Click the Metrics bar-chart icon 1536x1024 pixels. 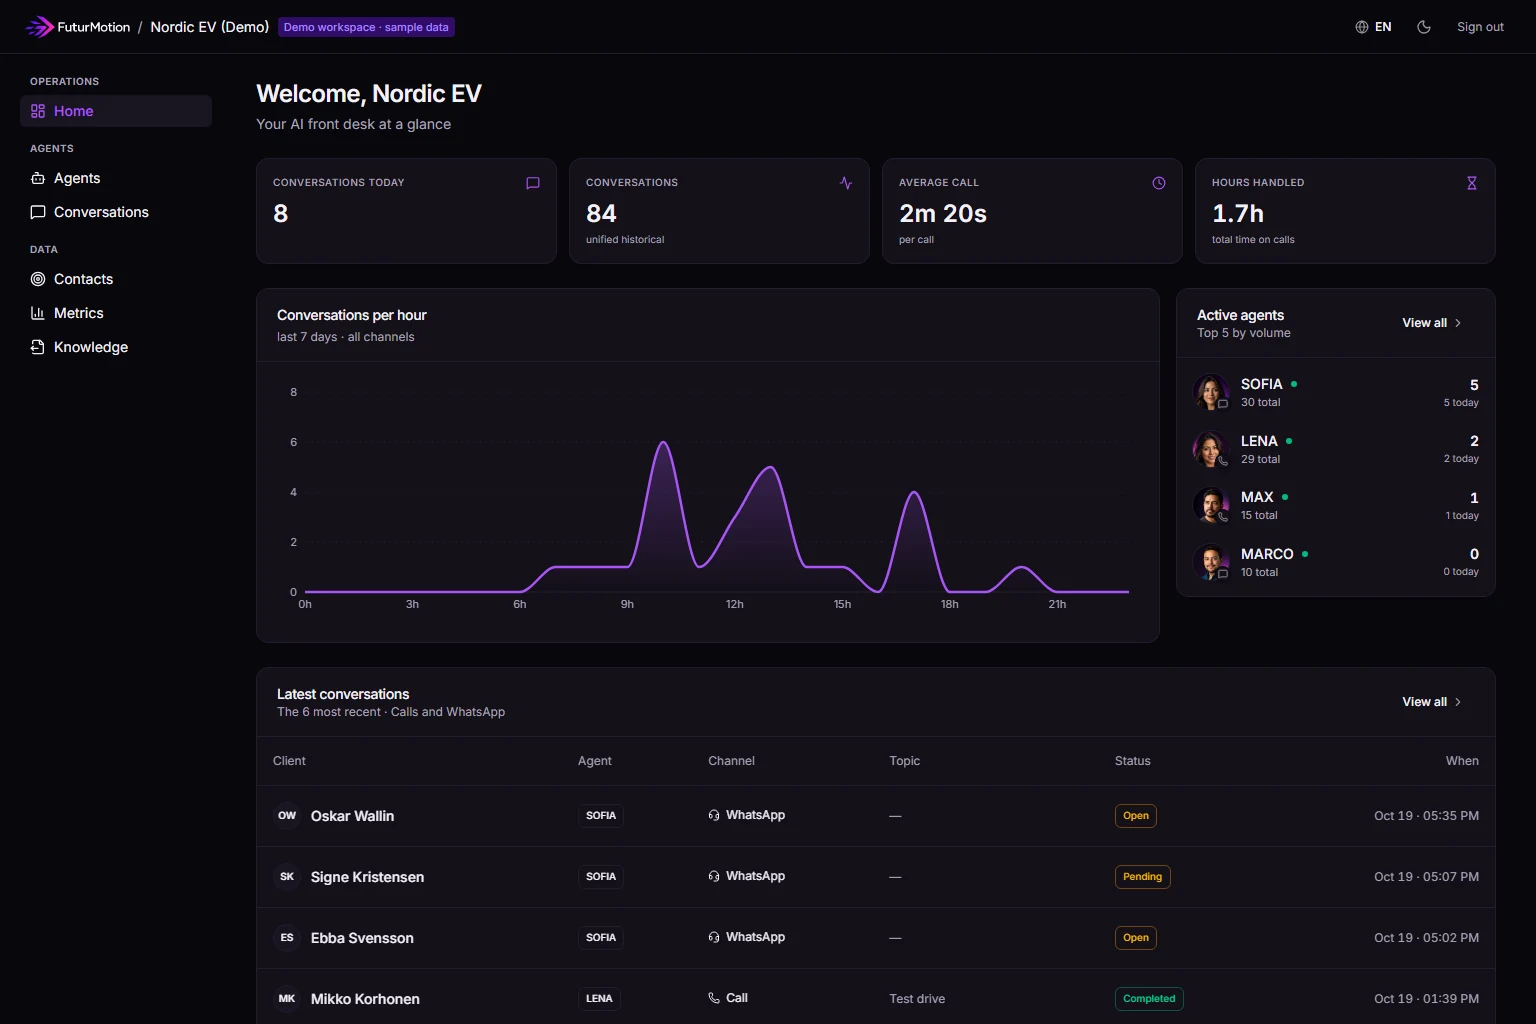[38, 313]
